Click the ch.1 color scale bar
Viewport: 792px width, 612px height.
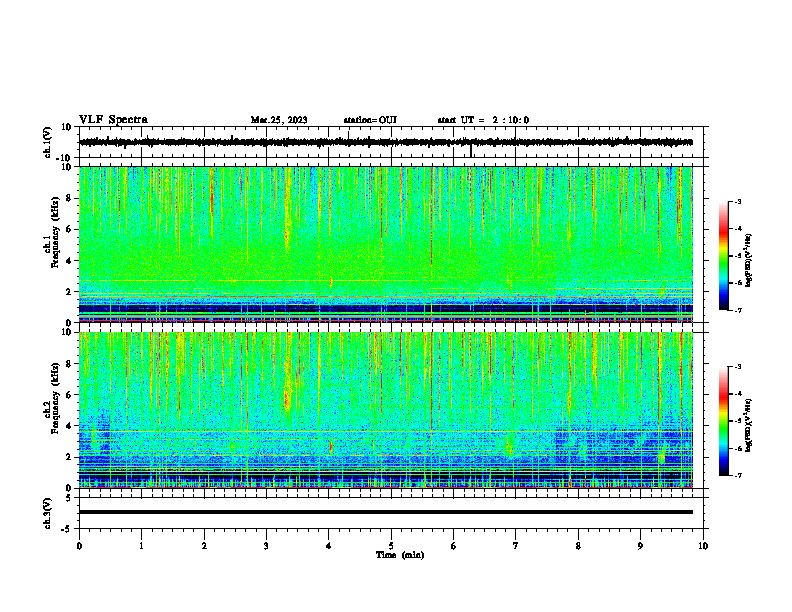[x=724, y=256]
